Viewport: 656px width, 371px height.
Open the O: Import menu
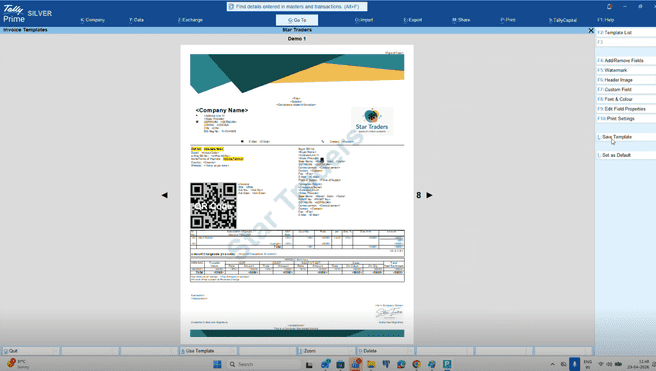pos(364,20)
